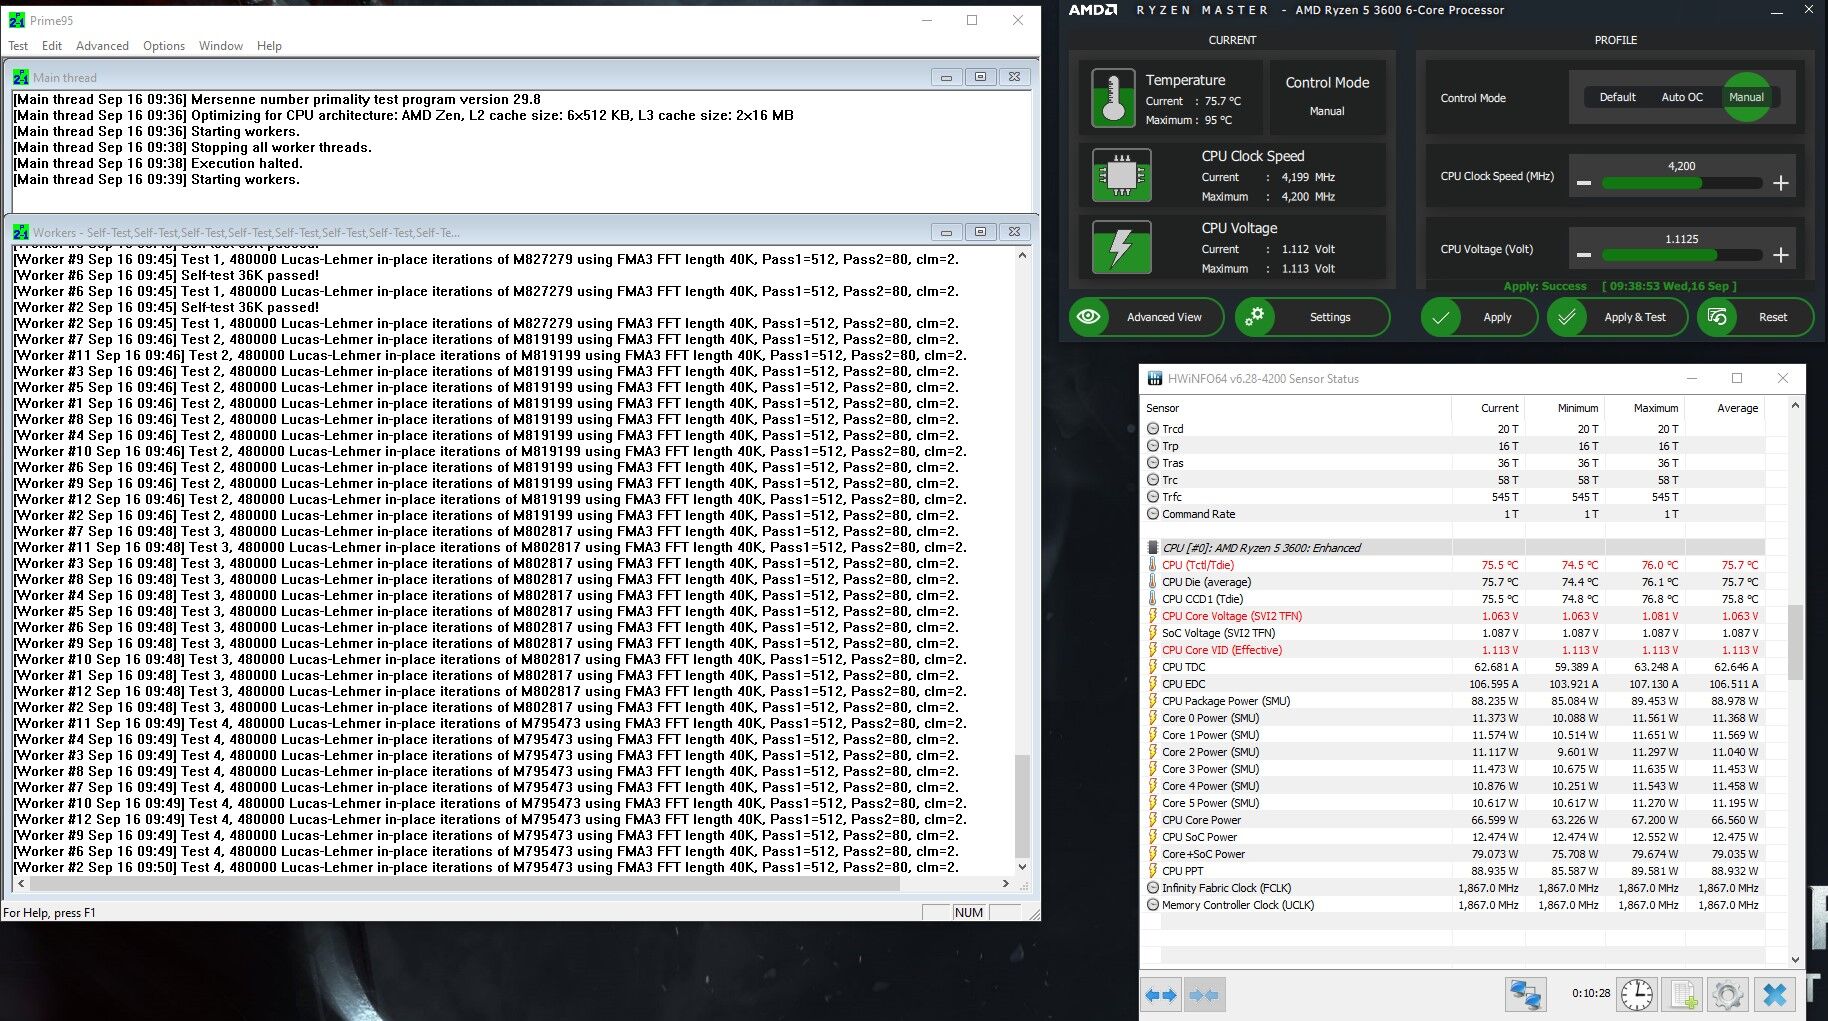Click the Maximum column header in HWiNFO
This screenshot has height=1021, width=1828.
click(x=1644, y=408)
